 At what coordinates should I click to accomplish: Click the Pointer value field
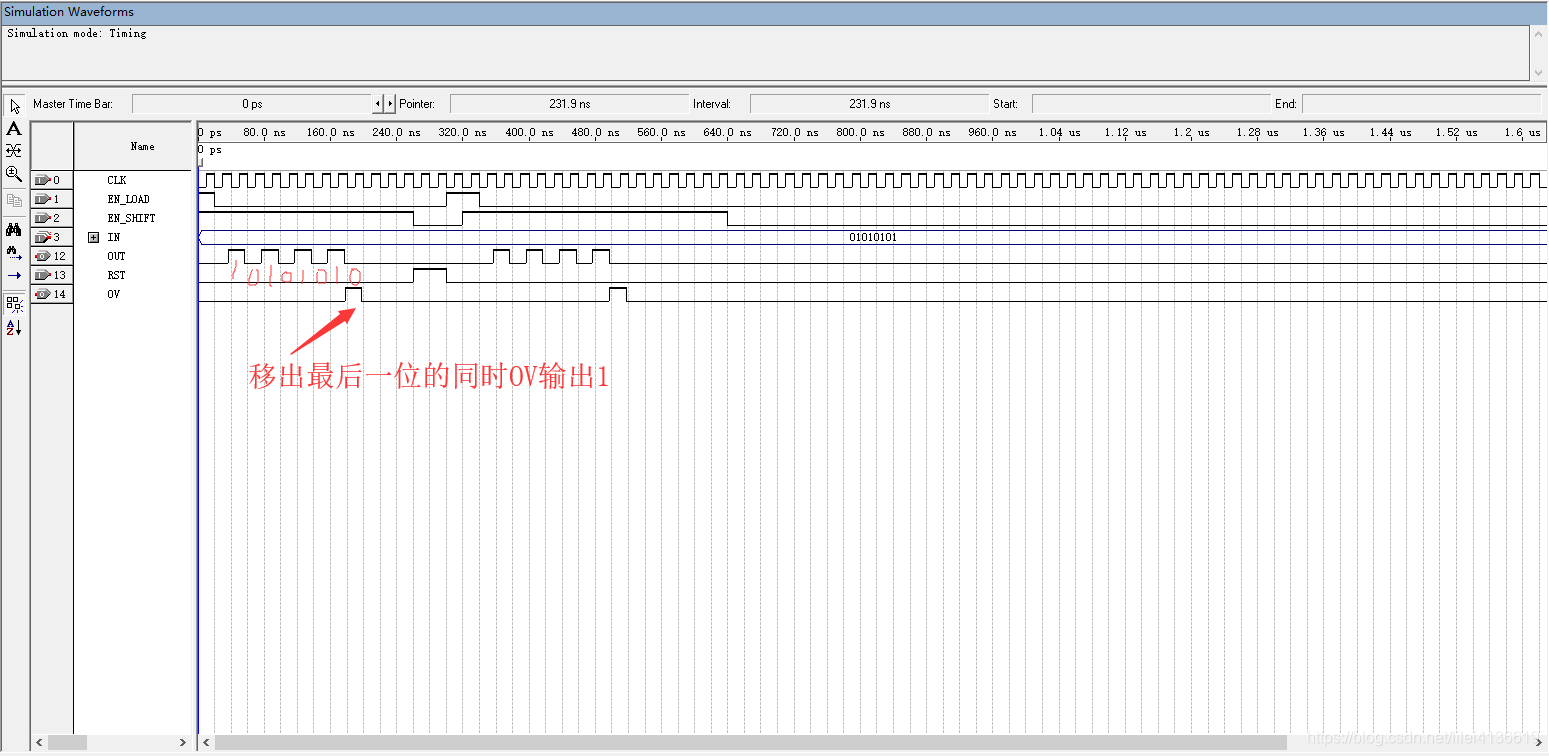[569, 104]
